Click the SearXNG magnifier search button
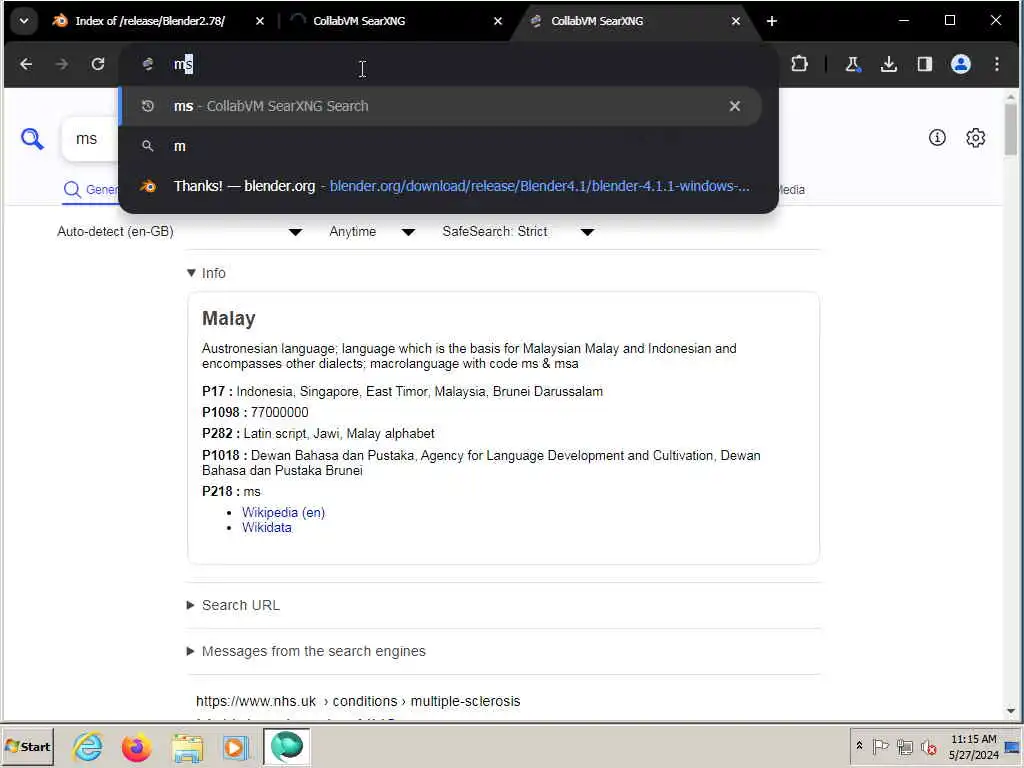 click(32, 139)
